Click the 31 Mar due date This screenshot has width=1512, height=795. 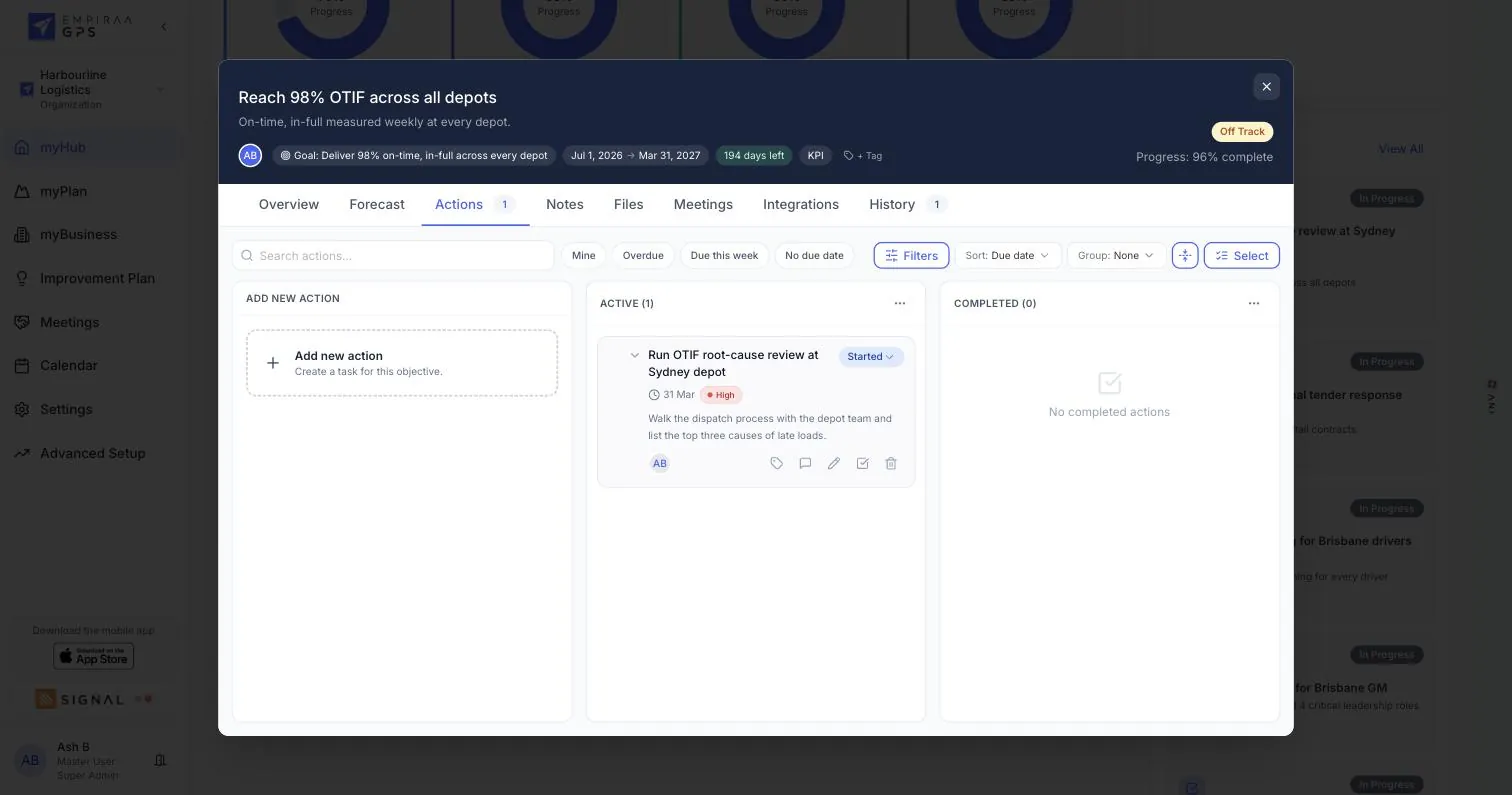672,395
